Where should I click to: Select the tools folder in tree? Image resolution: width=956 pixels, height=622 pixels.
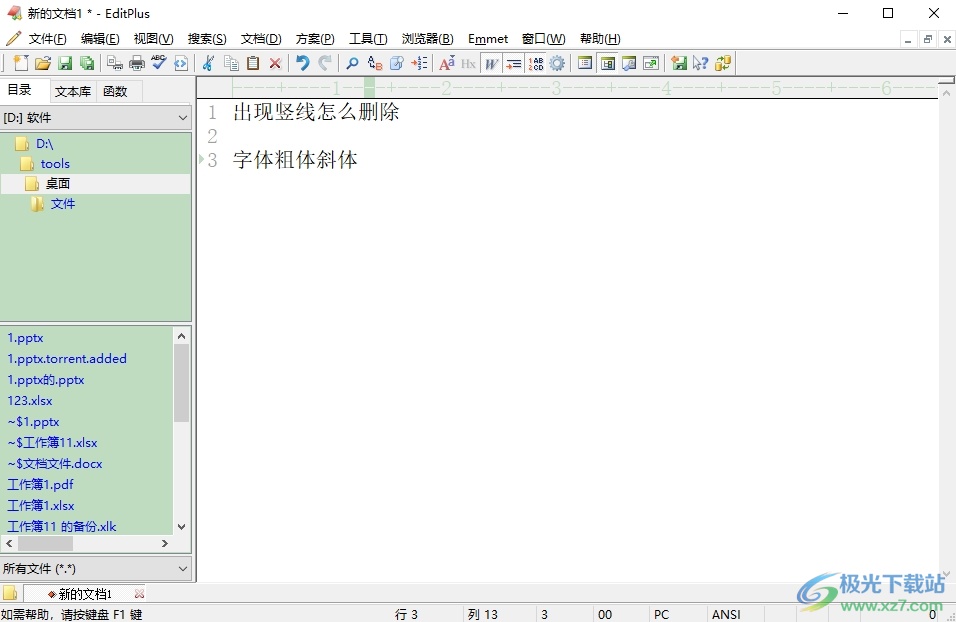55,163
